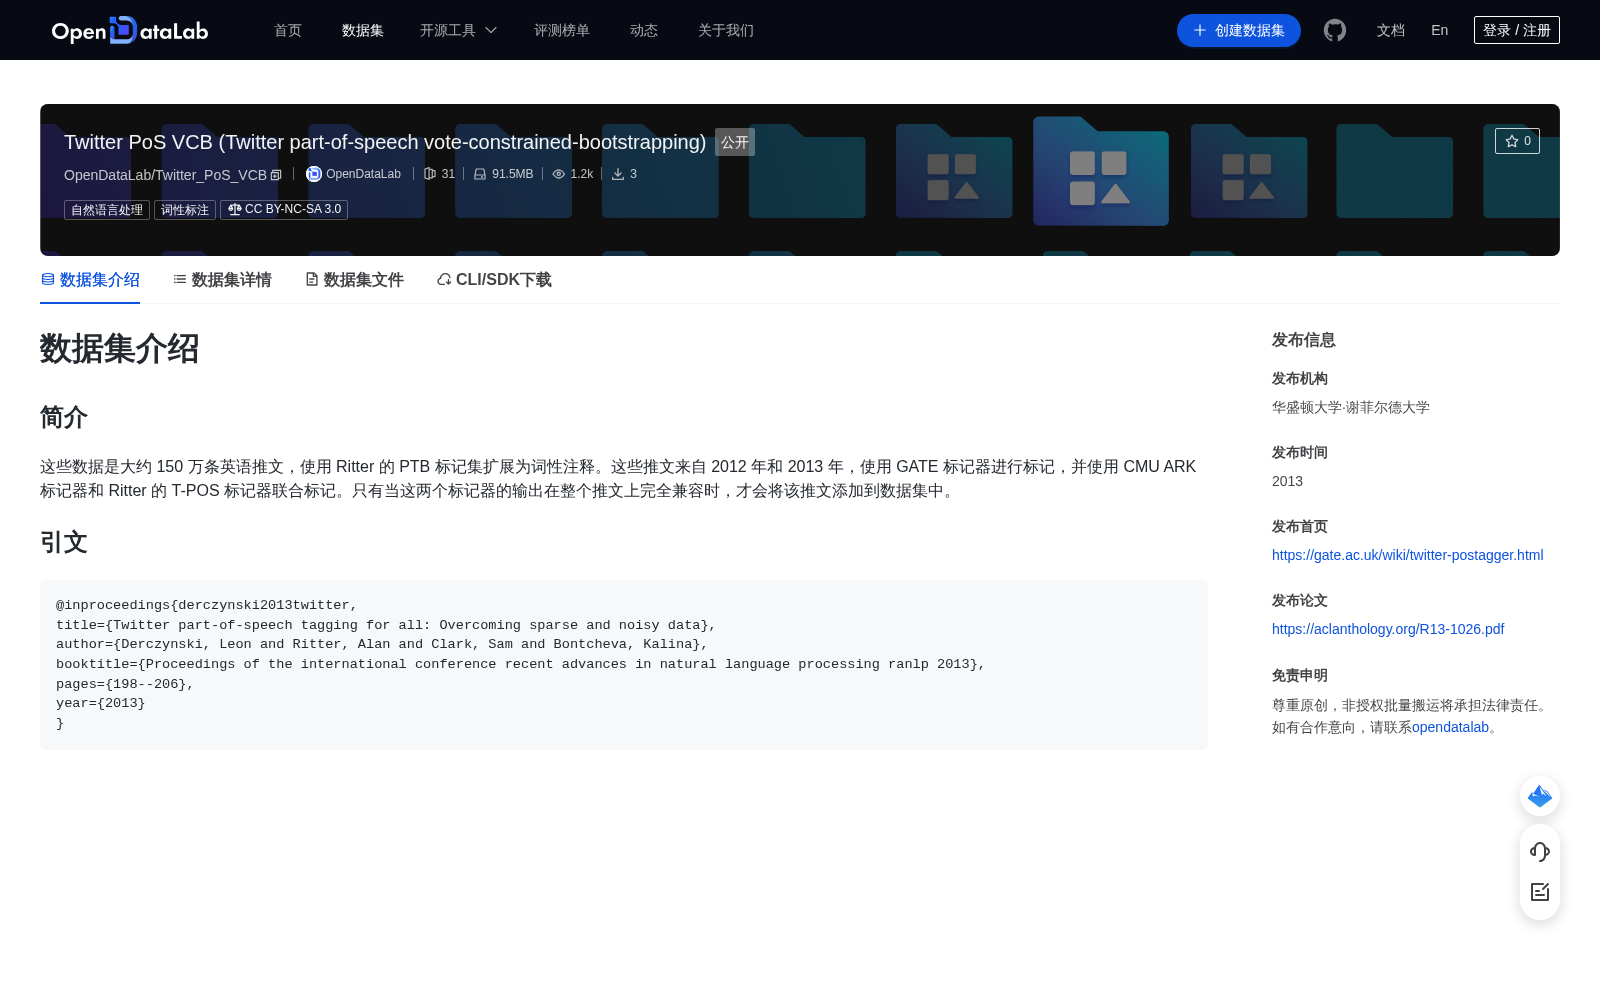1600x1000 pixels.
Task: Switch to the CLI/SDK下载 tab
Action: point(494,280)
